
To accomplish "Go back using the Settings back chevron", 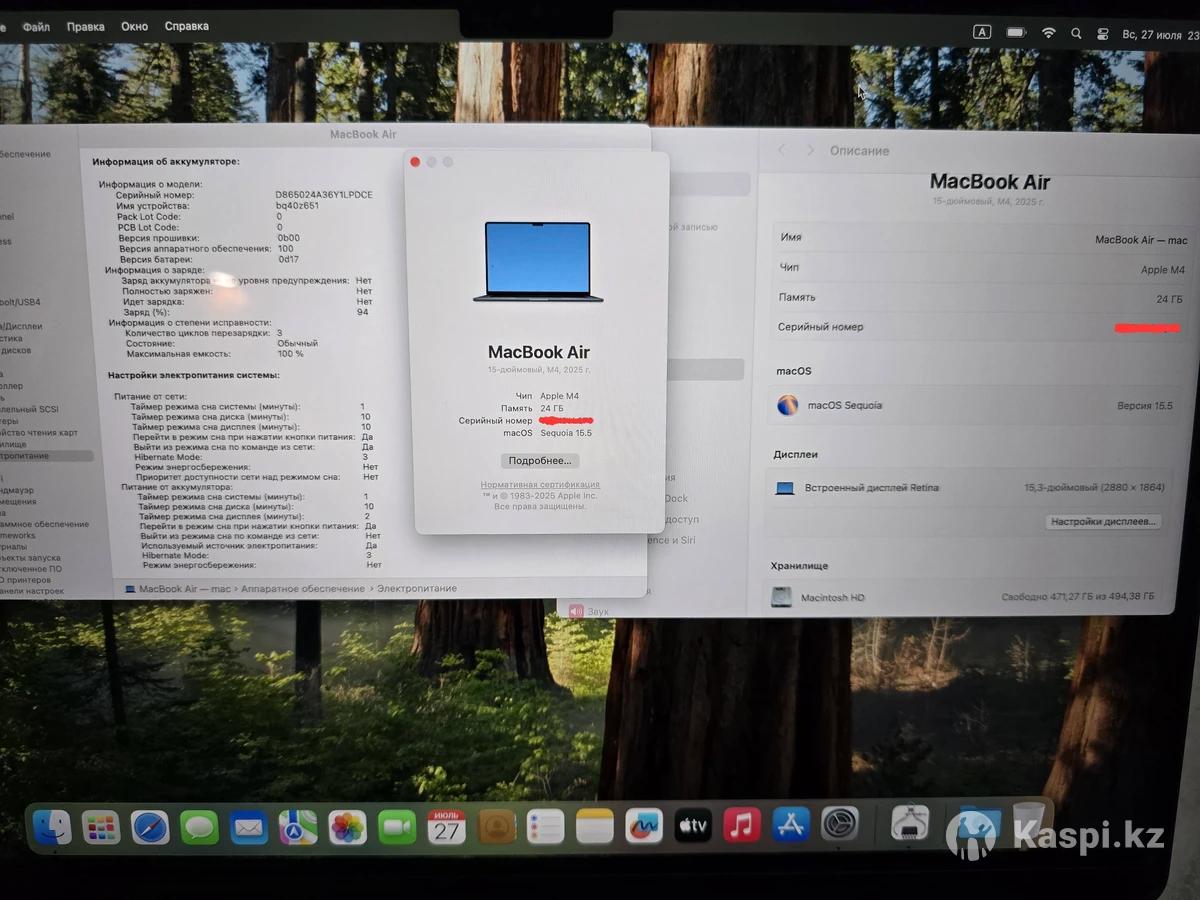I will 782,150.
